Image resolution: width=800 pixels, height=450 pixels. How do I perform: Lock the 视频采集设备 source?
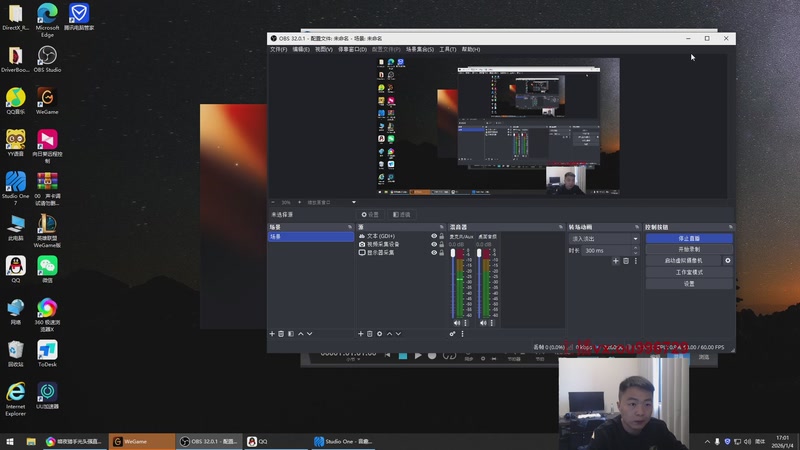click(442, 244)
